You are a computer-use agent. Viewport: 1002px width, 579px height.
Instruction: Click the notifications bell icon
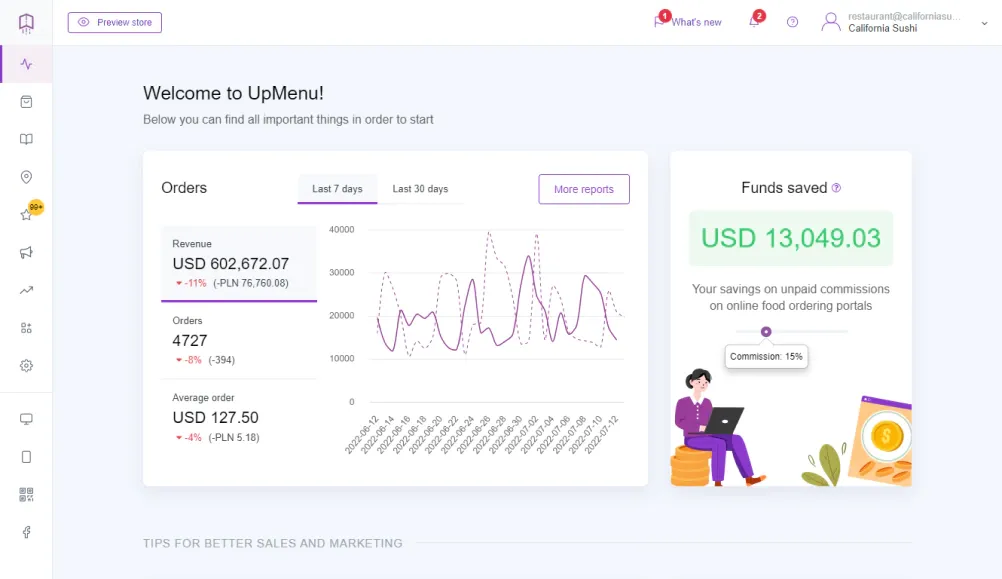(754, 22)
